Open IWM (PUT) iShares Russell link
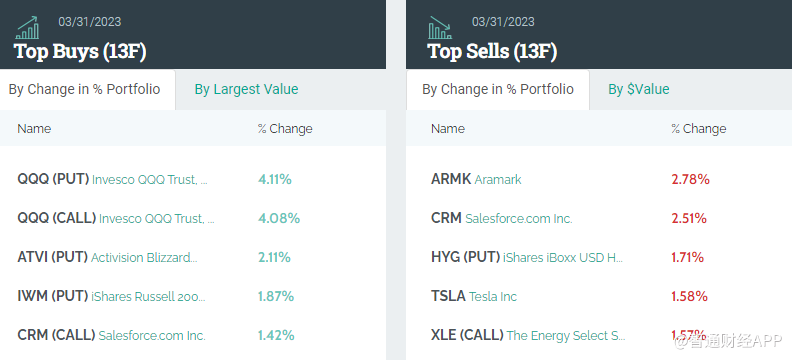Image resolution: width=792 pixels, height=360 pixels. pos(111,296)
